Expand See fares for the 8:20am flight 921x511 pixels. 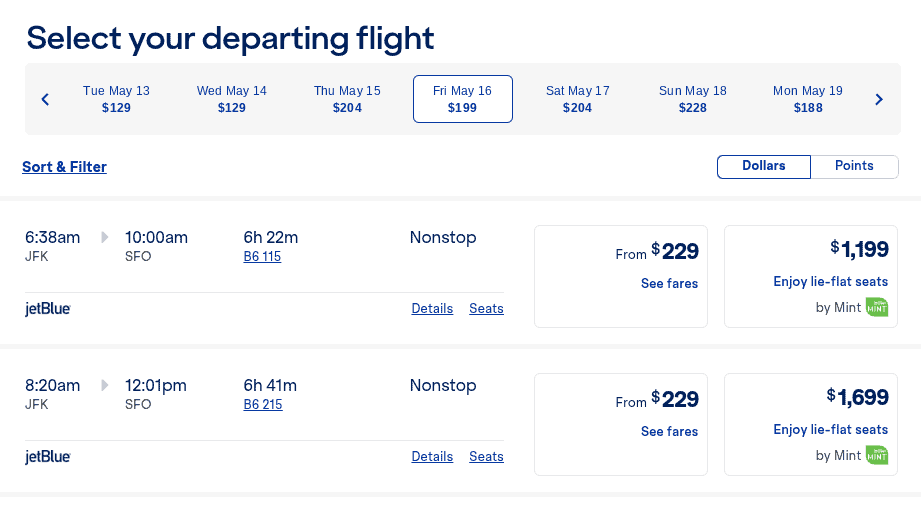(669, 432)
